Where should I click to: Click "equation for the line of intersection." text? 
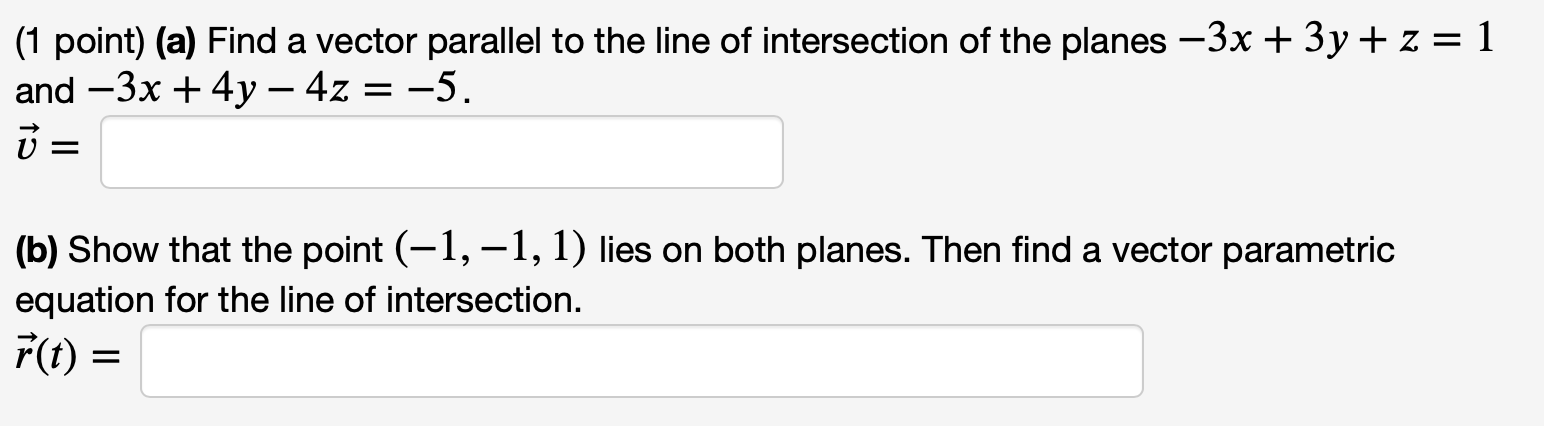[298, 300]
